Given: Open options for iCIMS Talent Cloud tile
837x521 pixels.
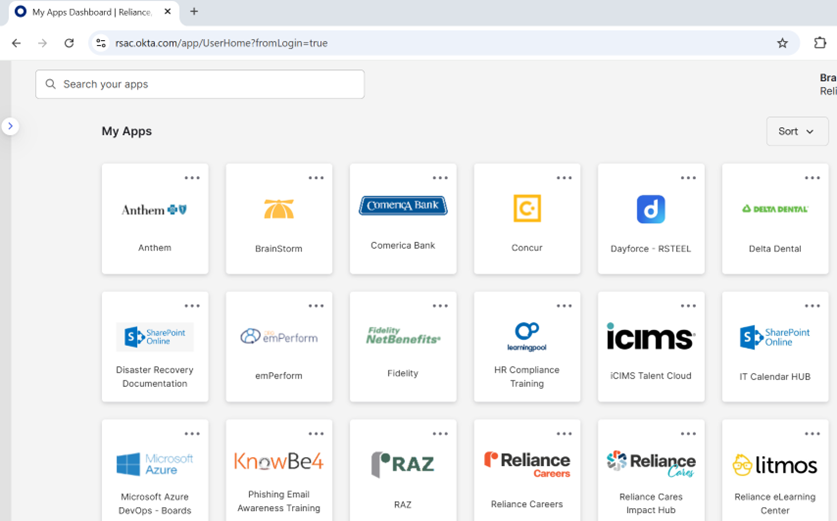Looking at the screenshot, I should 689,306.
